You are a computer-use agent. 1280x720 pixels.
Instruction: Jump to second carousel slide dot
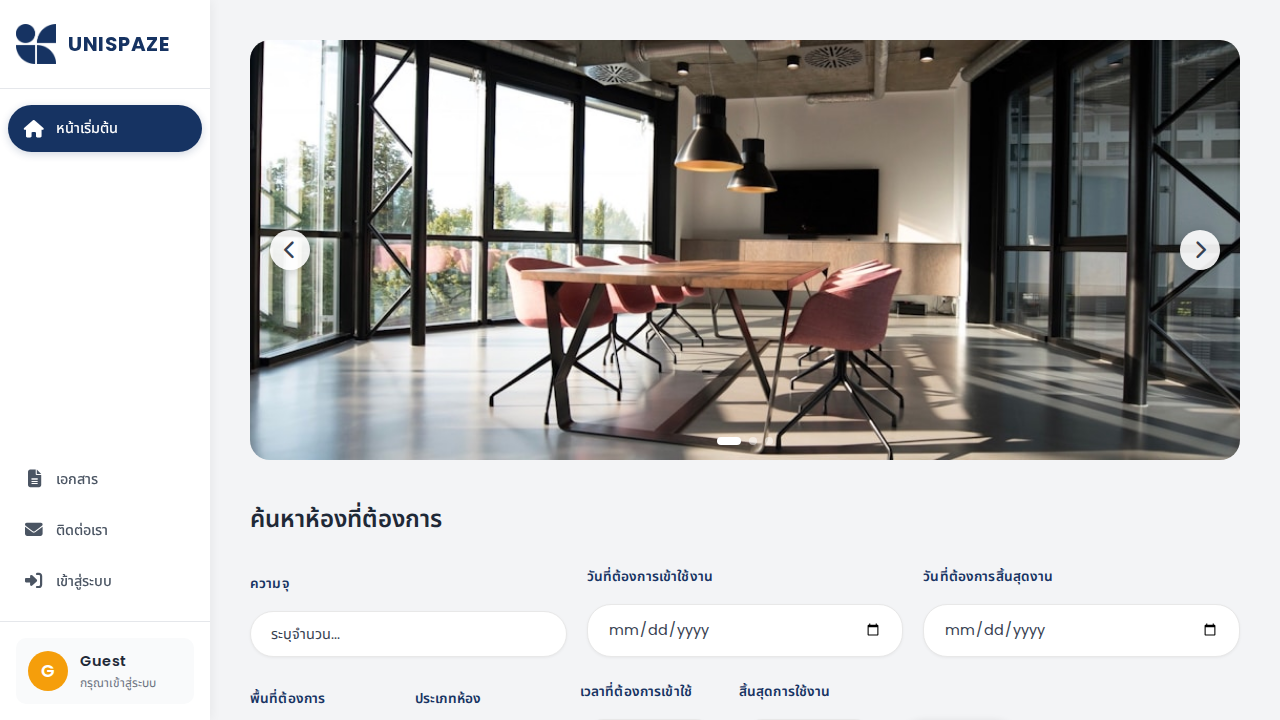(753, 441)
